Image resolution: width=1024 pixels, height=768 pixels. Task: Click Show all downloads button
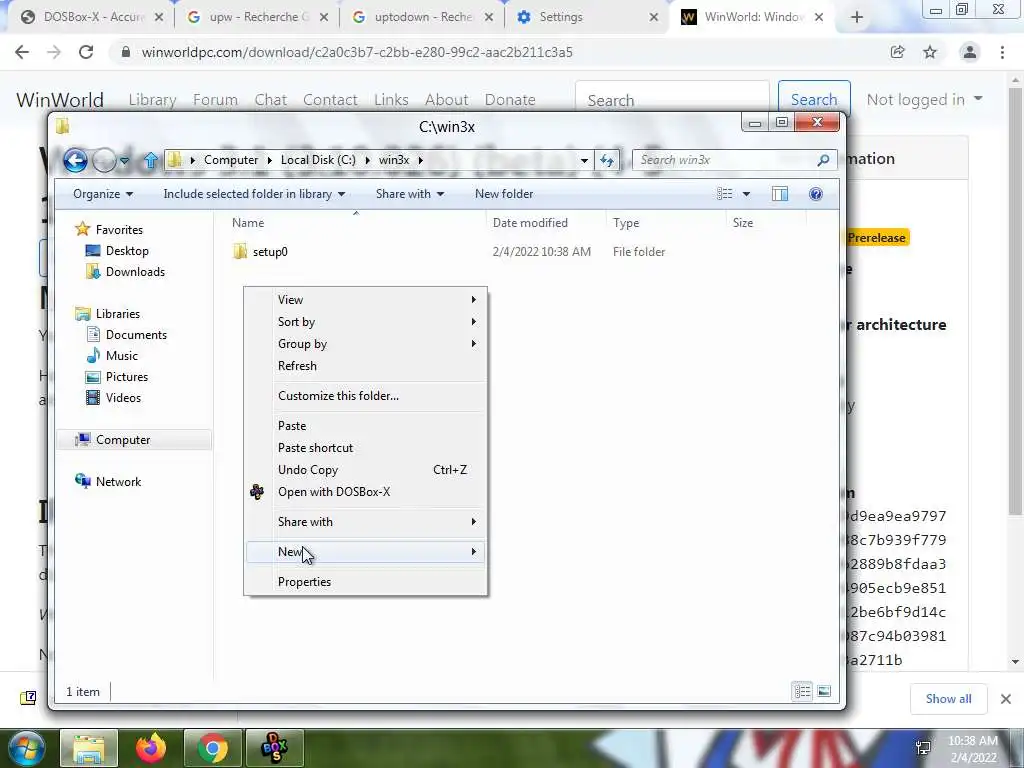pyautogui.click(x=948, y=699)
